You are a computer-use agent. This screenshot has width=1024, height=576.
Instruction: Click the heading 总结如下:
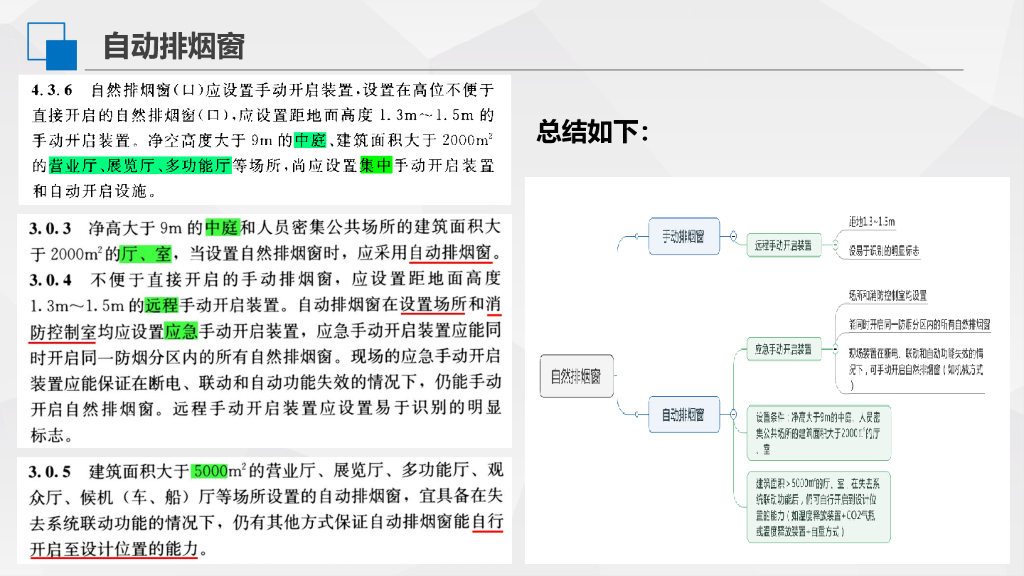click(593, 131)
